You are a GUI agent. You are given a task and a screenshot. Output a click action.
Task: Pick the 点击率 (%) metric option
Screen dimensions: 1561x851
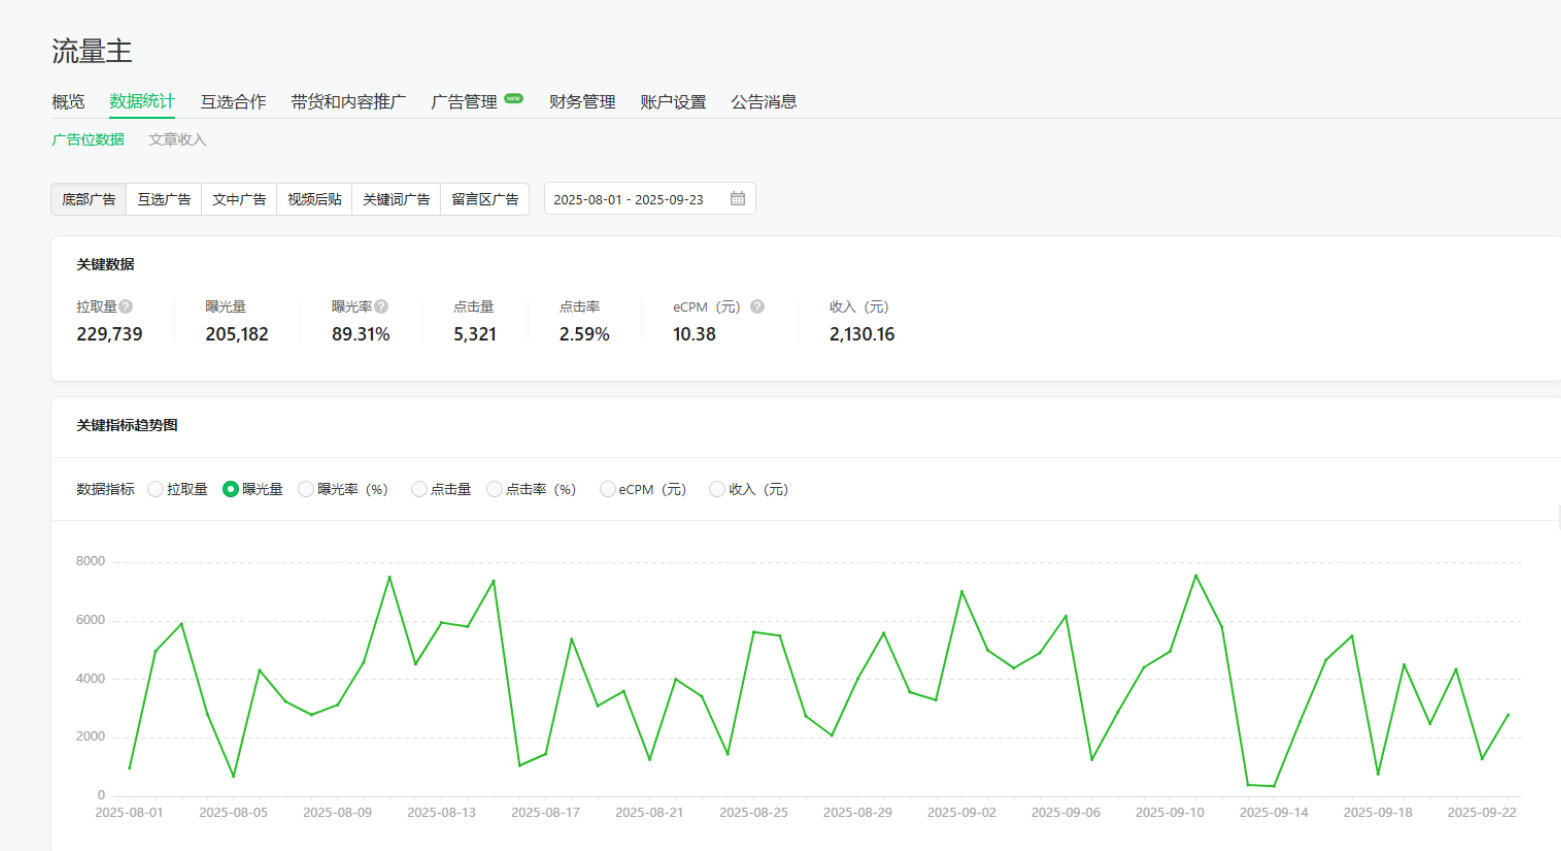494,489
